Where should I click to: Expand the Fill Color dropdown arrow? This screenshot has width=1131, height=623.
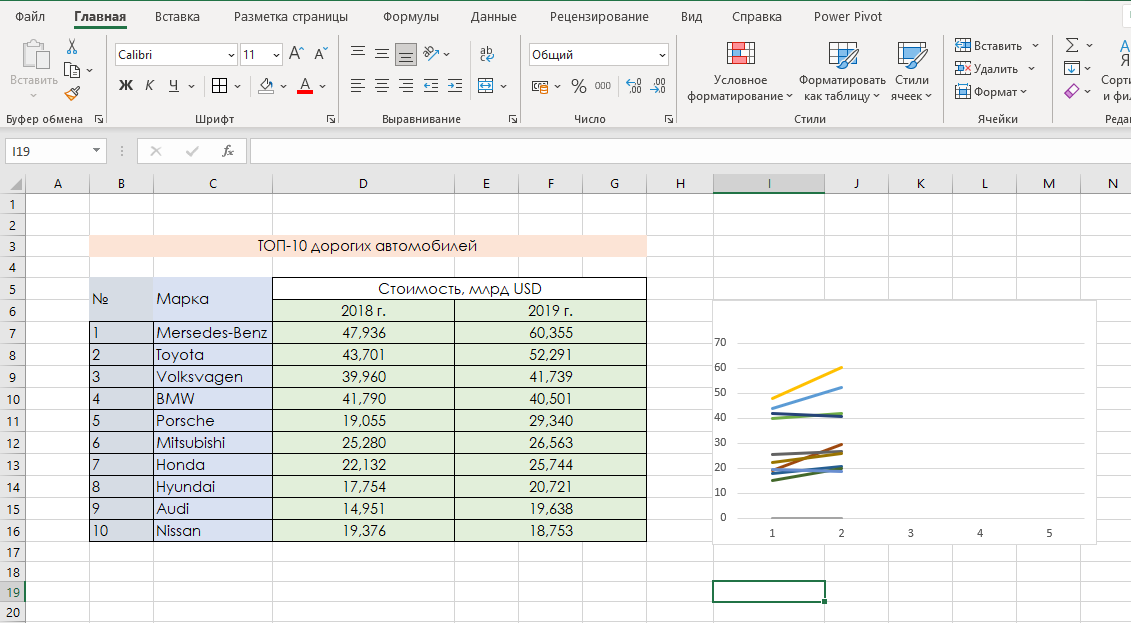coord(283,87)
